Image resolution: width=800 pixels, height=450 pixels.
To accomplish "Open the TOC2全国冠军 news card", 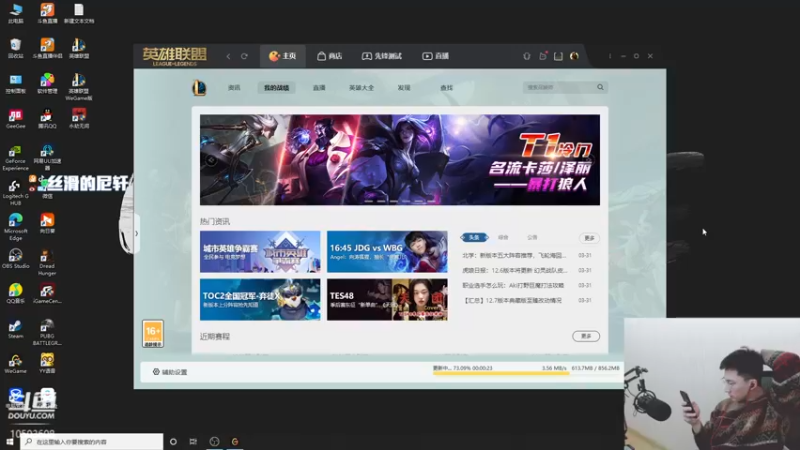I will (260, 299).
